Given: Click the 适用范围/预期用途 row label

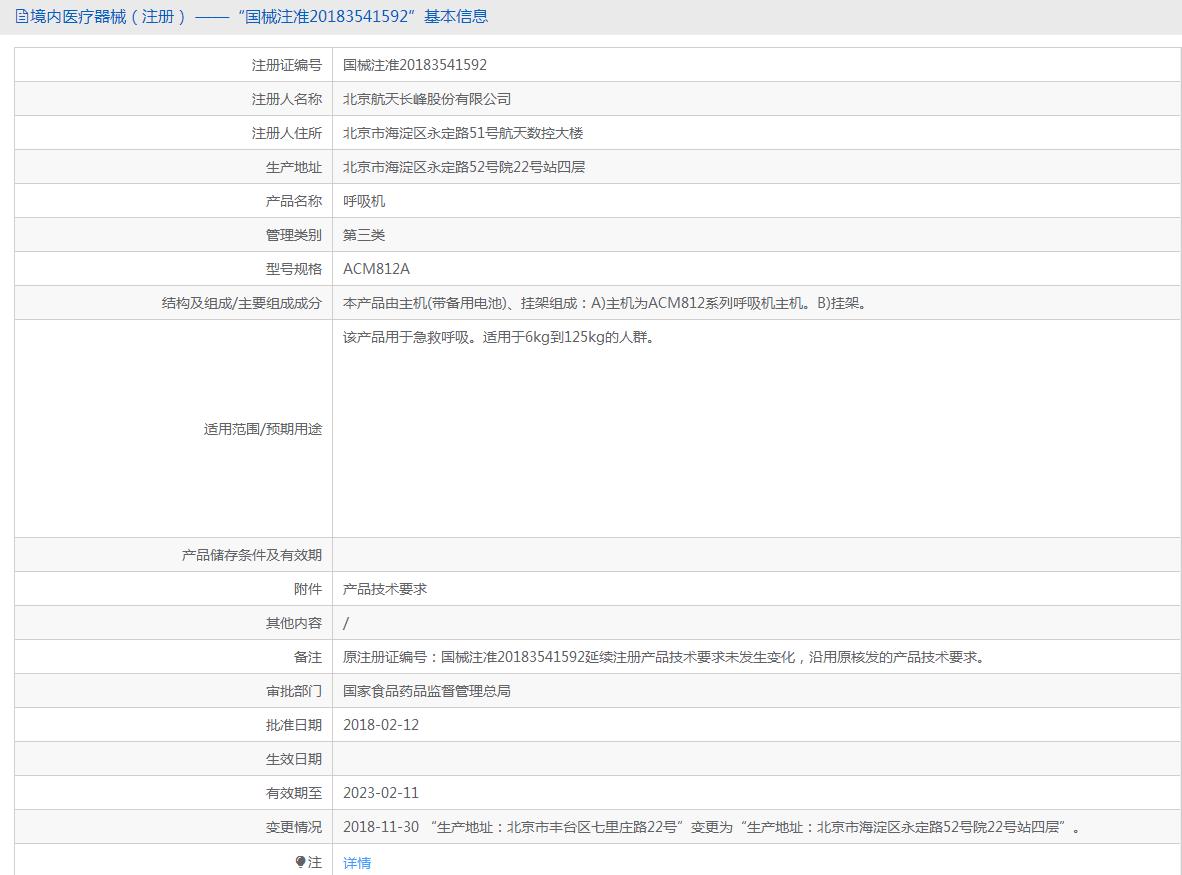Looking at the screenshot, I should 262,429.
